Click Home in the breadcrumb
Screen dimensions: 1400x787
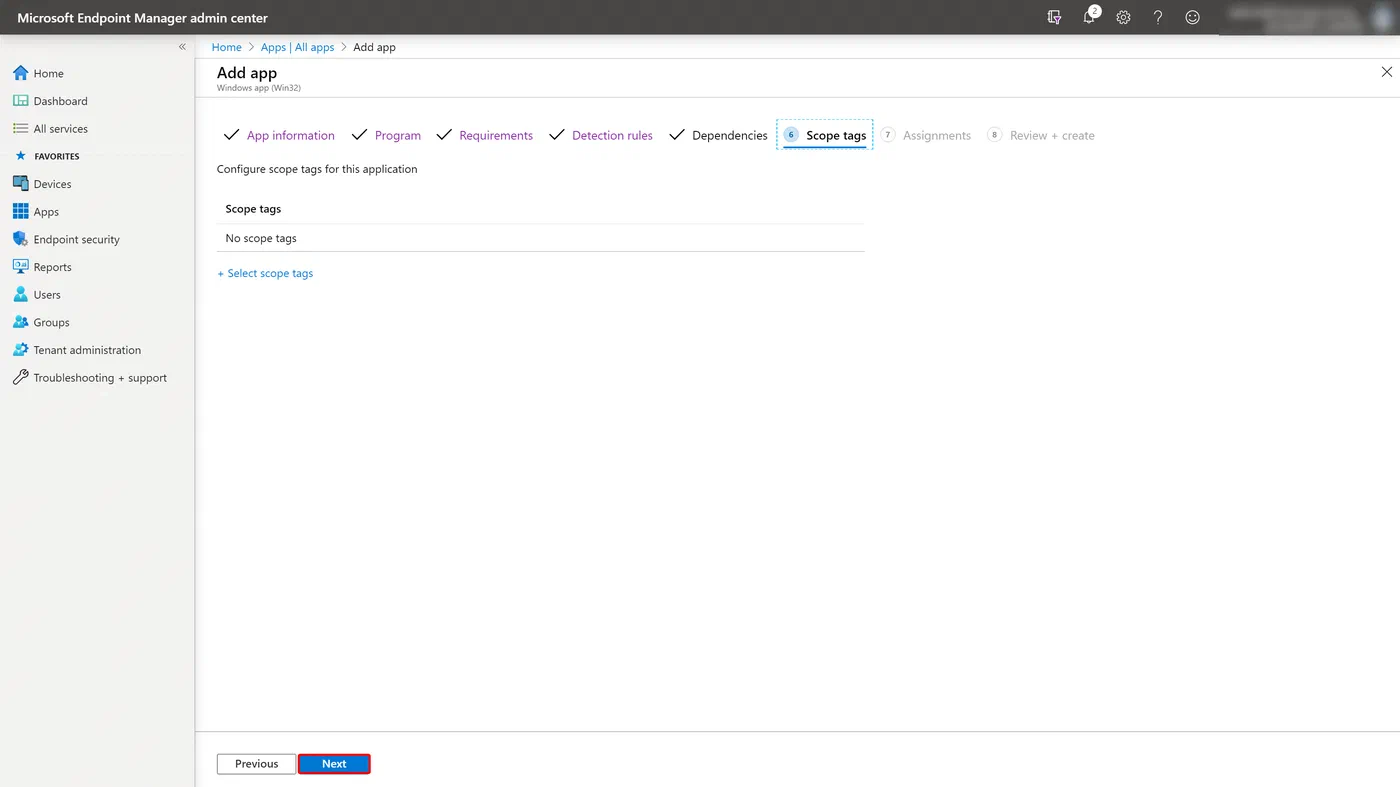click(x=226, y=47)
